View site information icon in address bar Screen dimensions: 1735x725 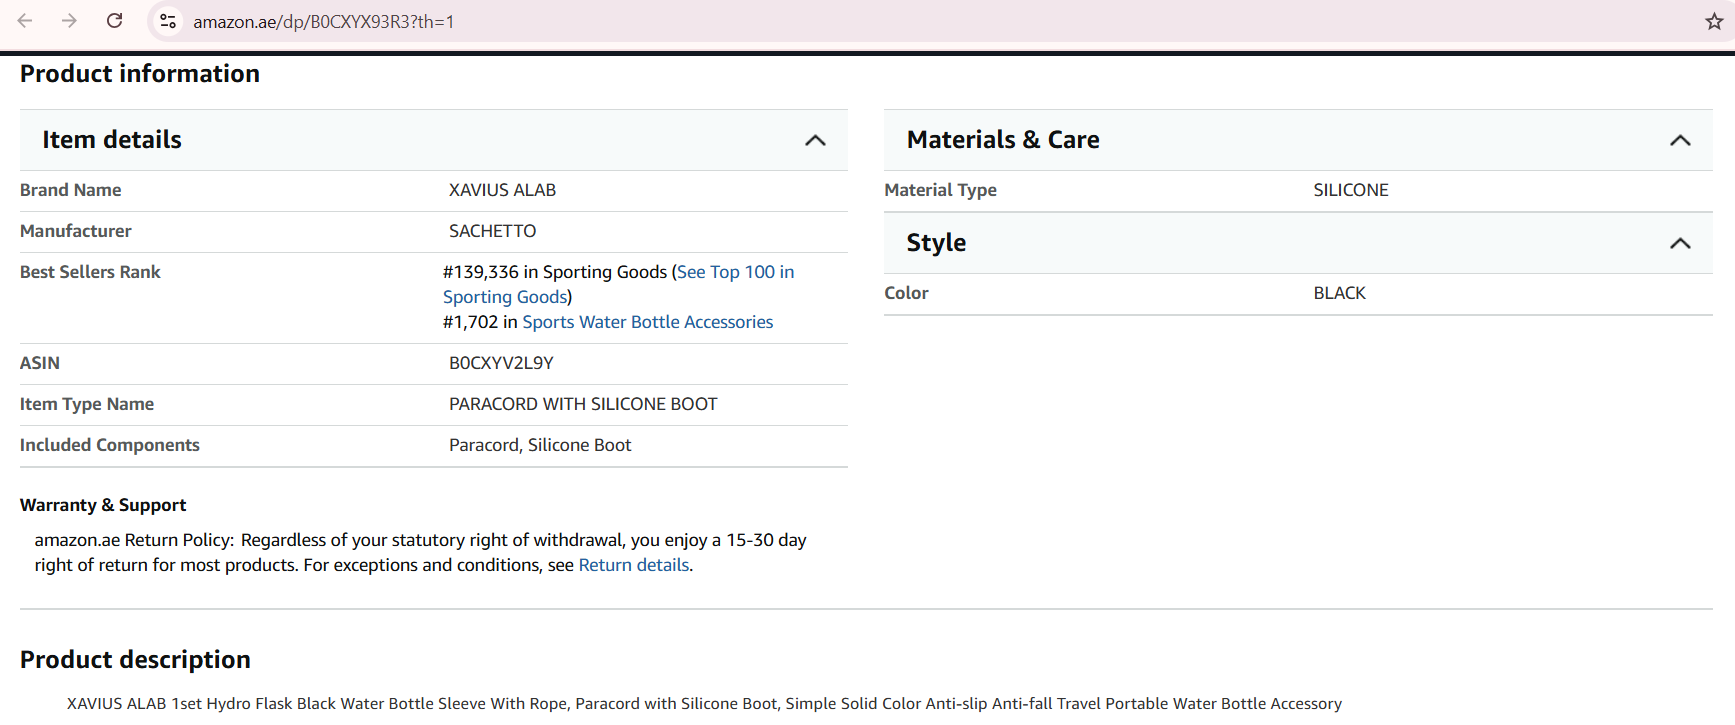click(168, 21)
